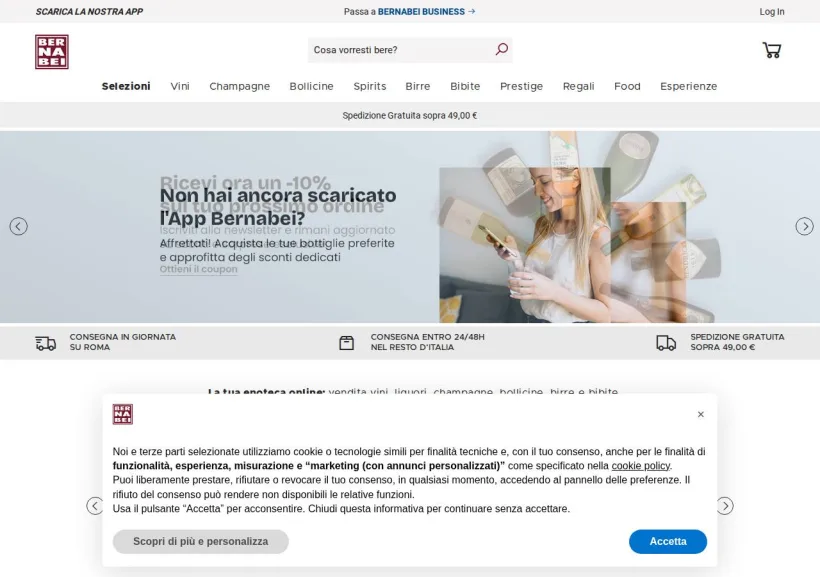Open the Bollicine menu

point(311,86)
